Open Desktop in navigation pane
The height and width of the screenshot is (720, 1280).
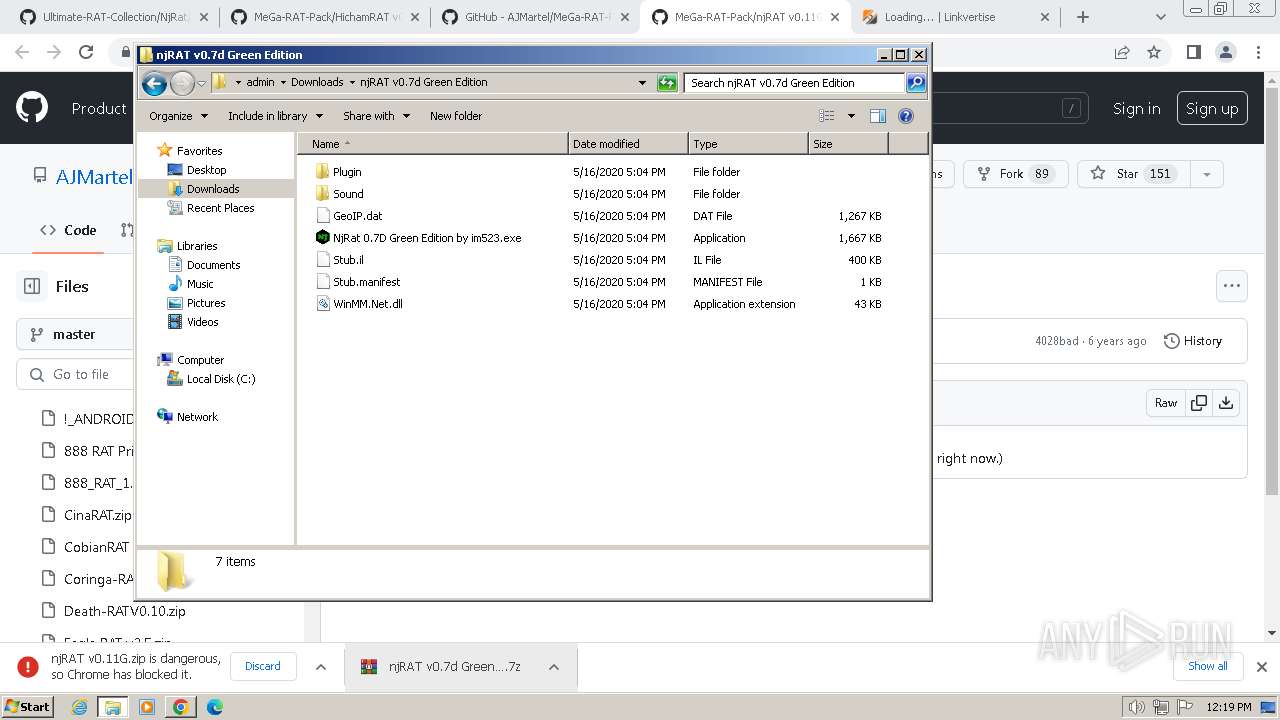(x=206, y=170)
